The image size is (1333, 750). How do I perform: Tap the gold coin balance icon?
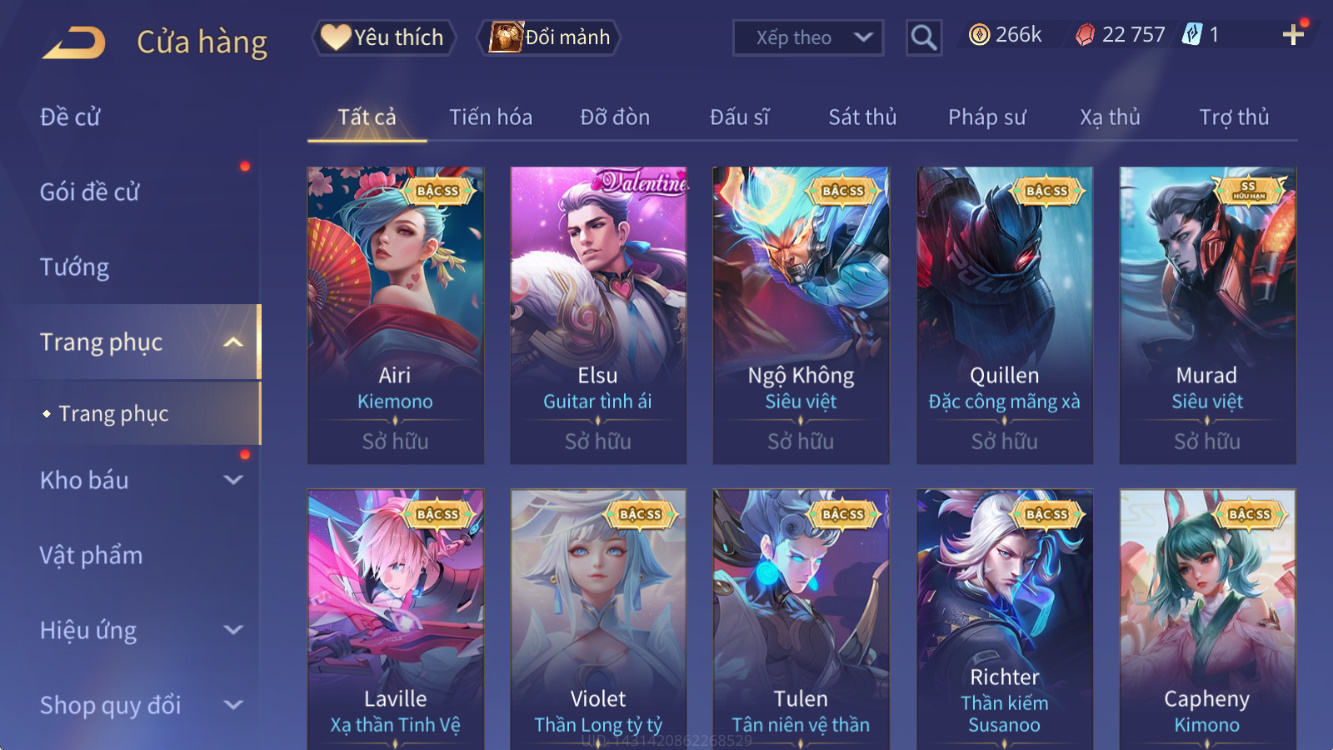pyautogui.click(x=979, y=35)
